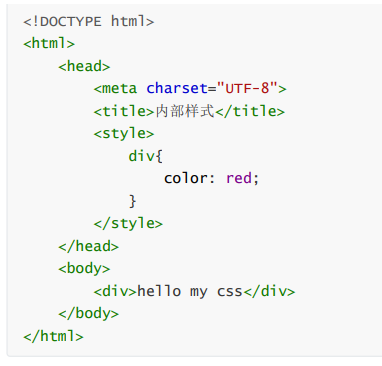Click the opening html tag
The width and height of the screenshot is (382, 366).
[x=49, y=44]
